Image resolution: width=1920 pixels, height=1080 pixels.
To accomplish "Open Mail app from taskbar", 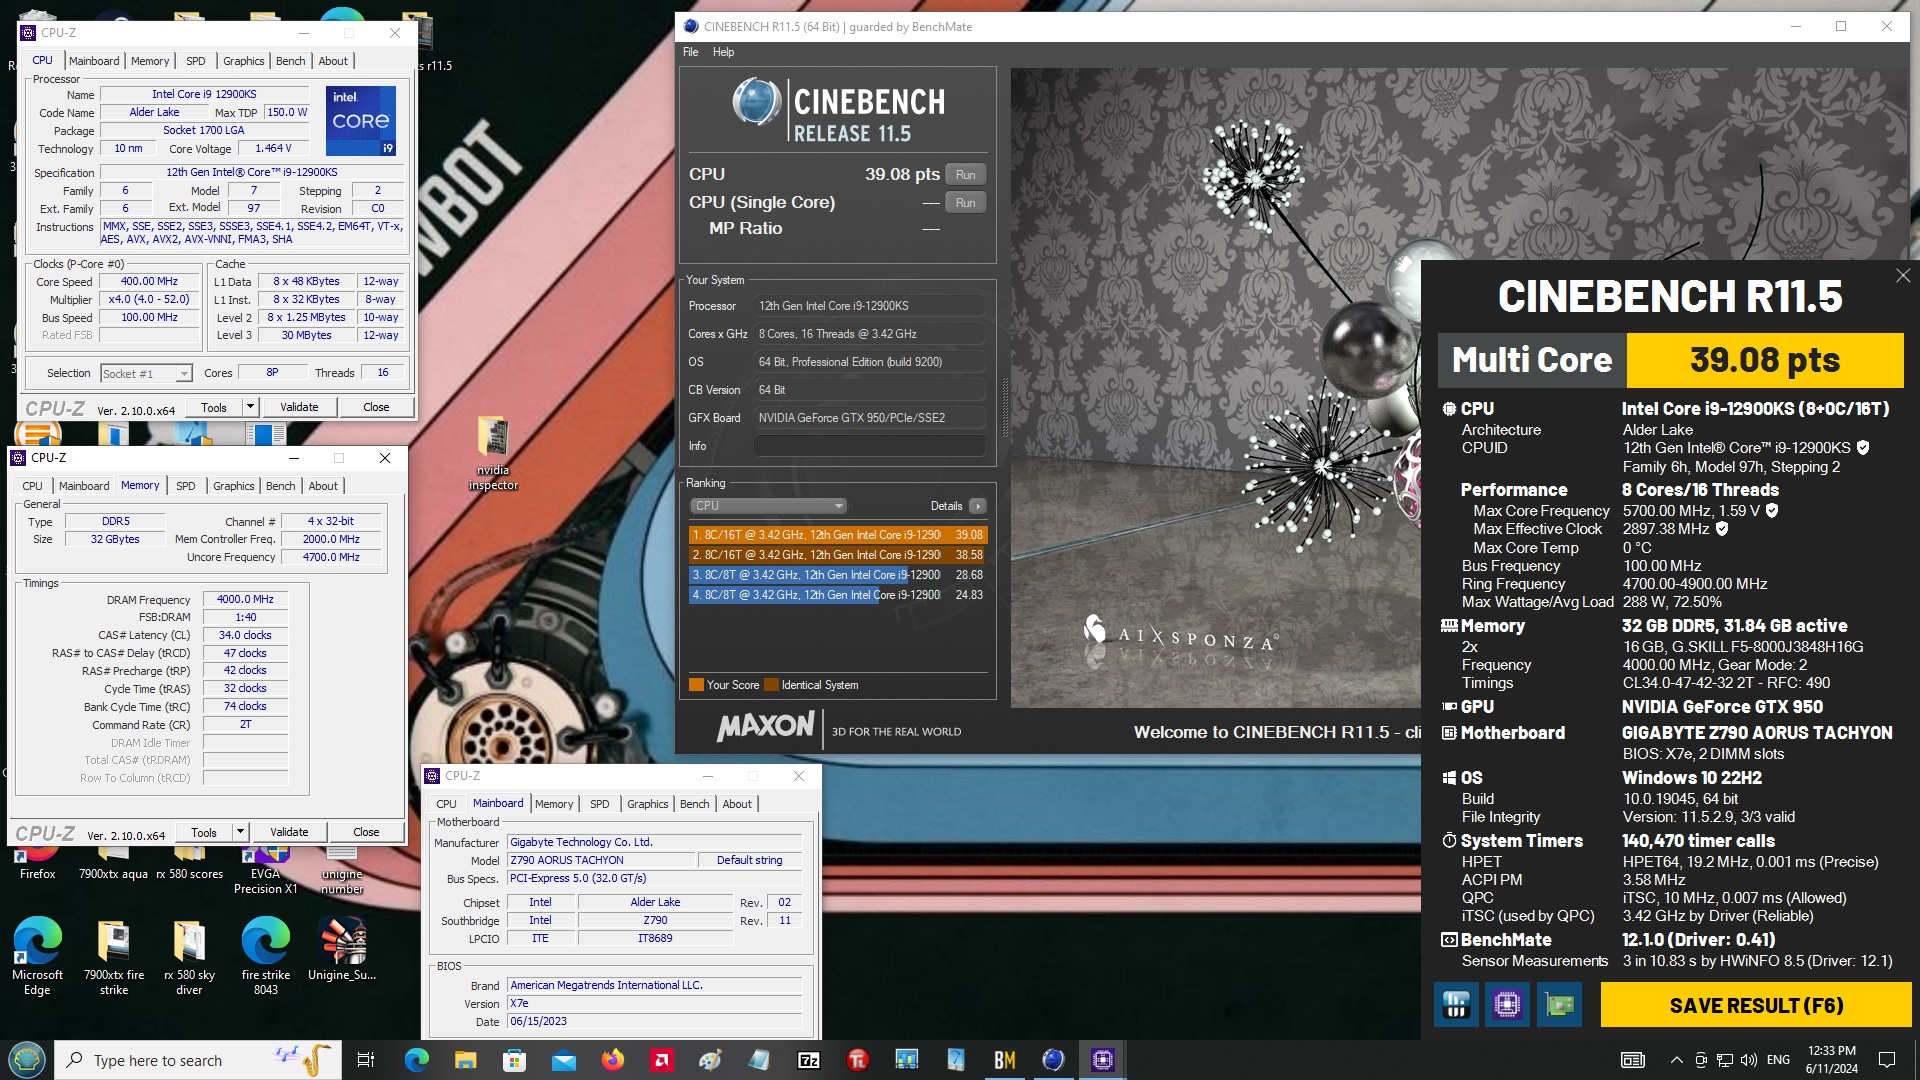I will (x=563, y=1060).
